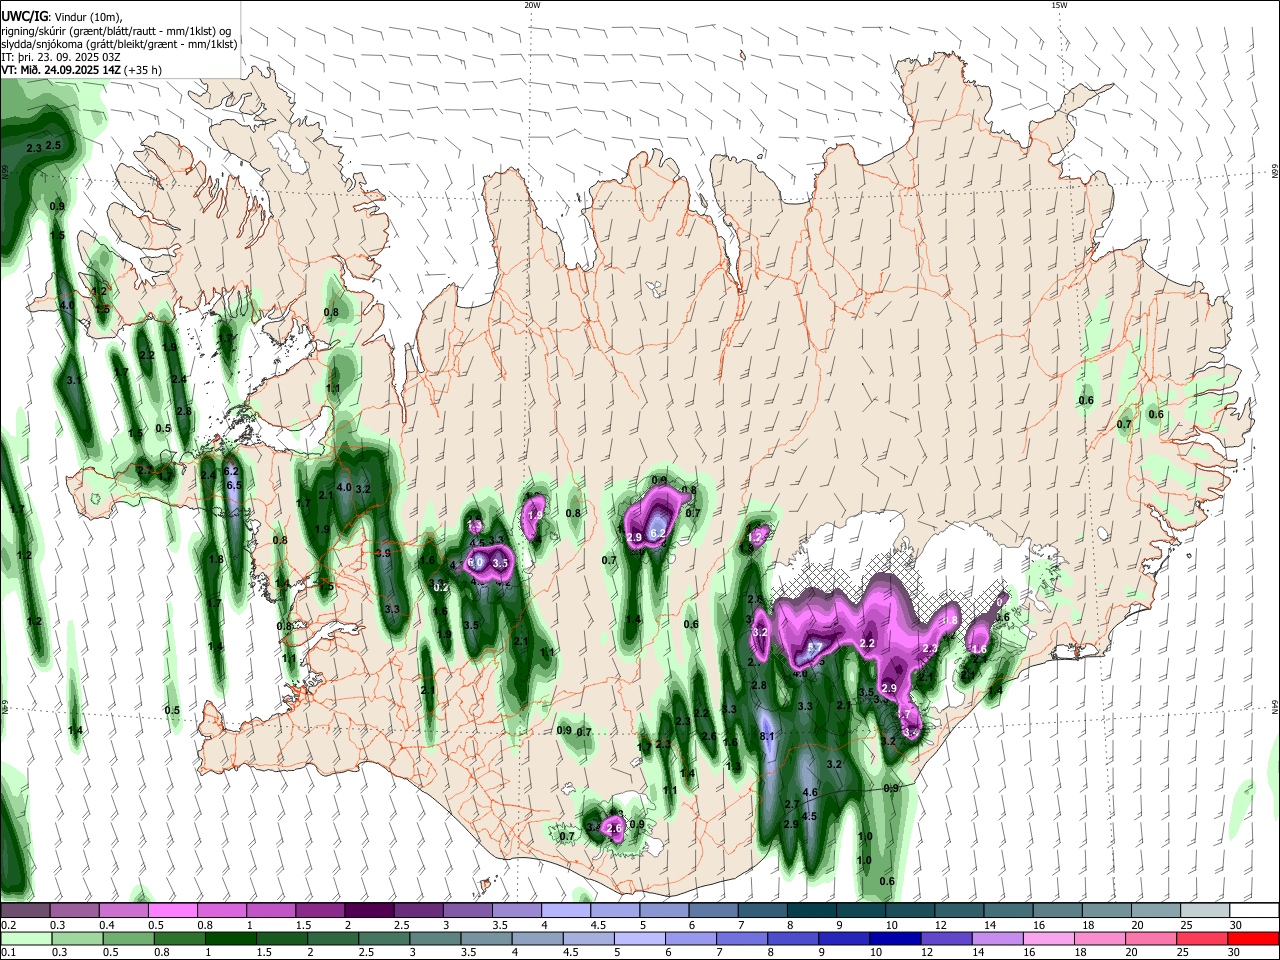Viewport: 1280px width, 960px height.
Task: Click the 6.5 precipitation value on the map
Action: pos(235,485)
